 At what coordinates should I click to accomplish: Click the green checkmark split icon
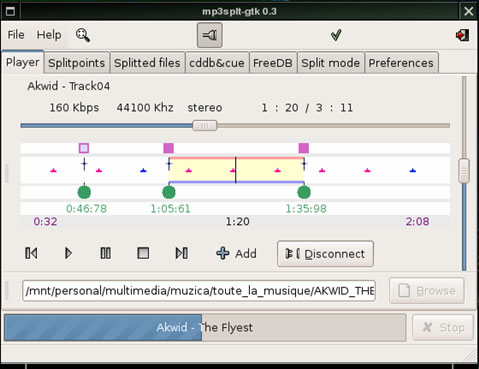click(x=336, y=35)
